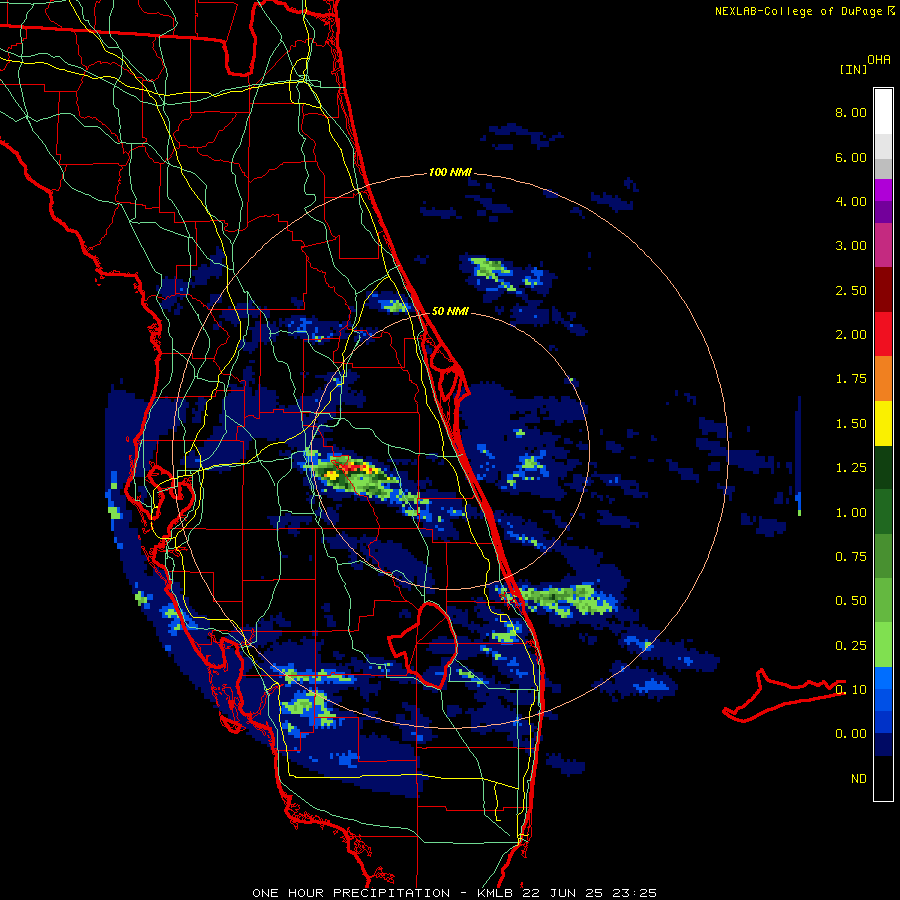Click the 0.10 legend value
This screenshot has height=900, width=900.
851,690
